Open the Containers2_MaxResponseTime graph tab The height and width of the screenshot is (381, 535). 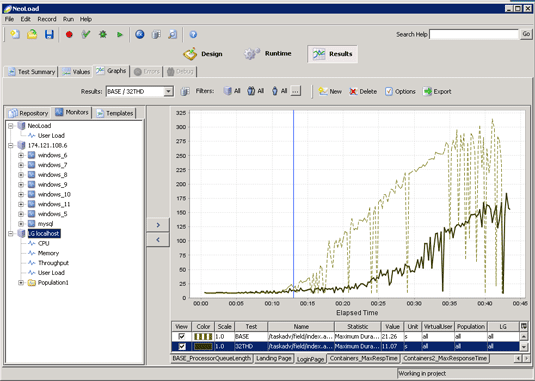(445, 358)
